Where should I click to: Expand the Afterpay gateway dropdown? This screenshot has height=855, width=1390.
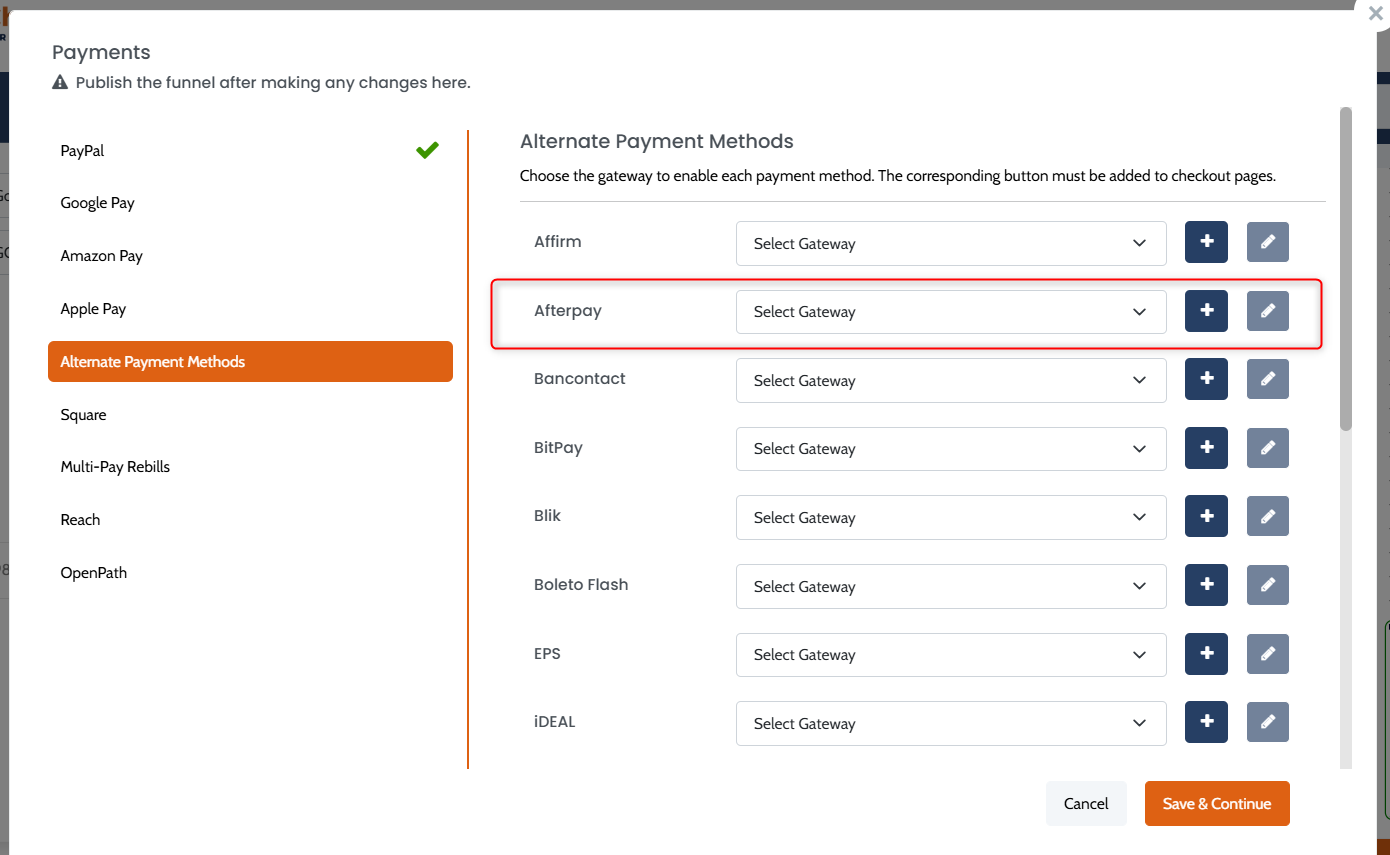[x=950, y=312]
